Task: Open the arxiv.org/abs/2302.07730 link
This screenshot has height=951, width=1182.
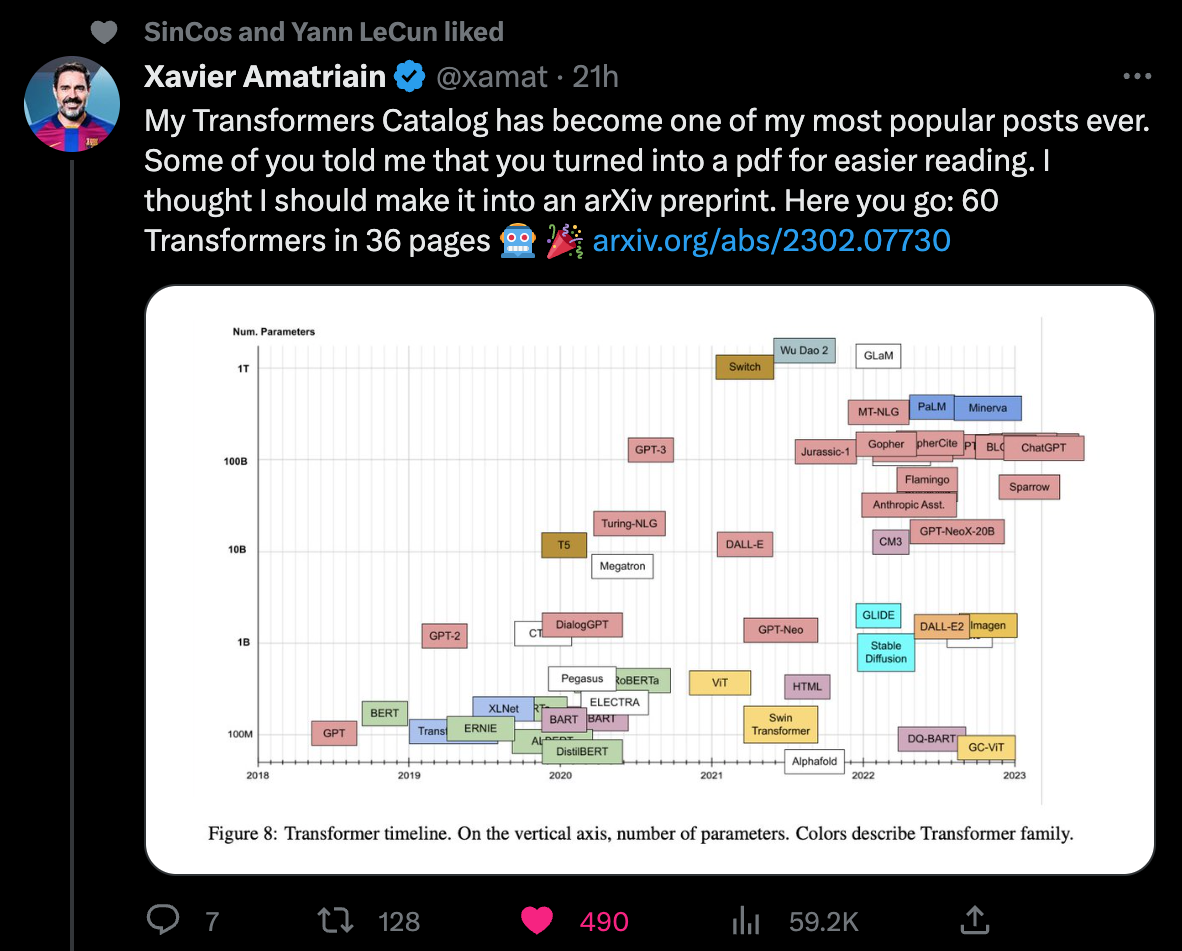Action: click(x=771, y=240)
